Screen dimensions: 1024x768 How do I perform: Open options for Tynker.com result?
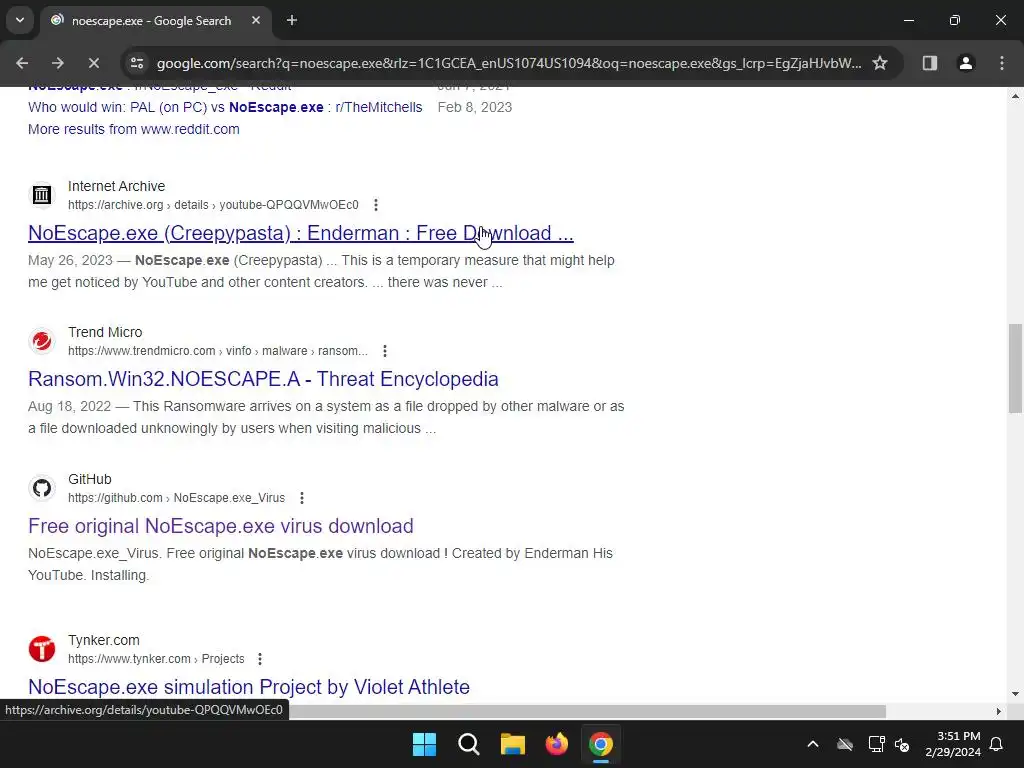[x=260, y=659]
